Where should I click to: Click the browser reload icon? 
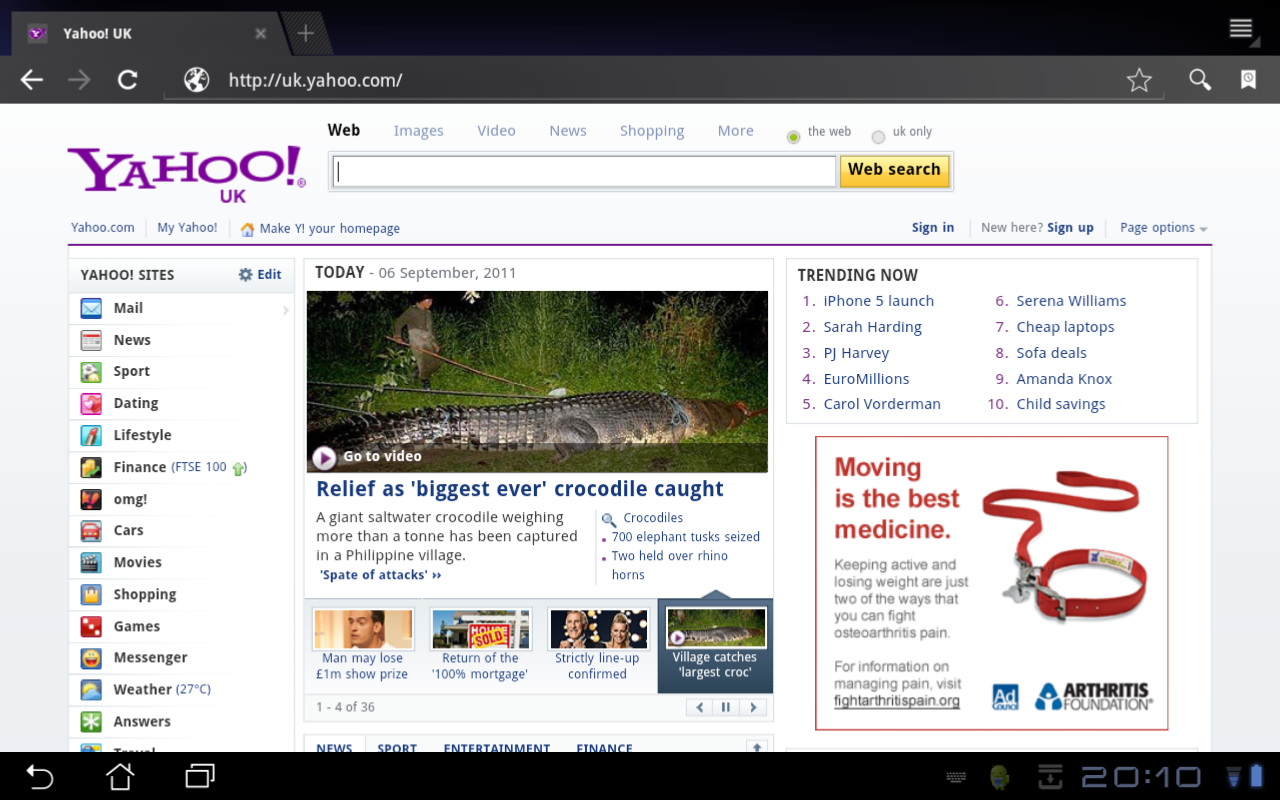click(127, 80)
